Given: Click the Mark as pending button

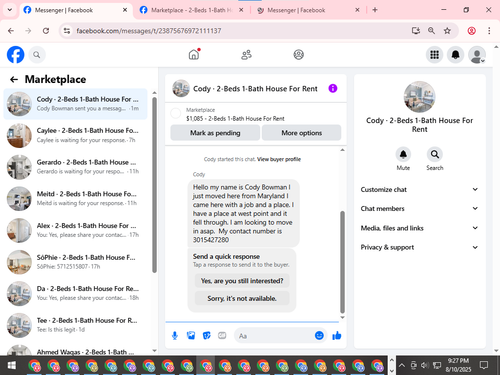Looking at the screenshot, I should [215, 133].
